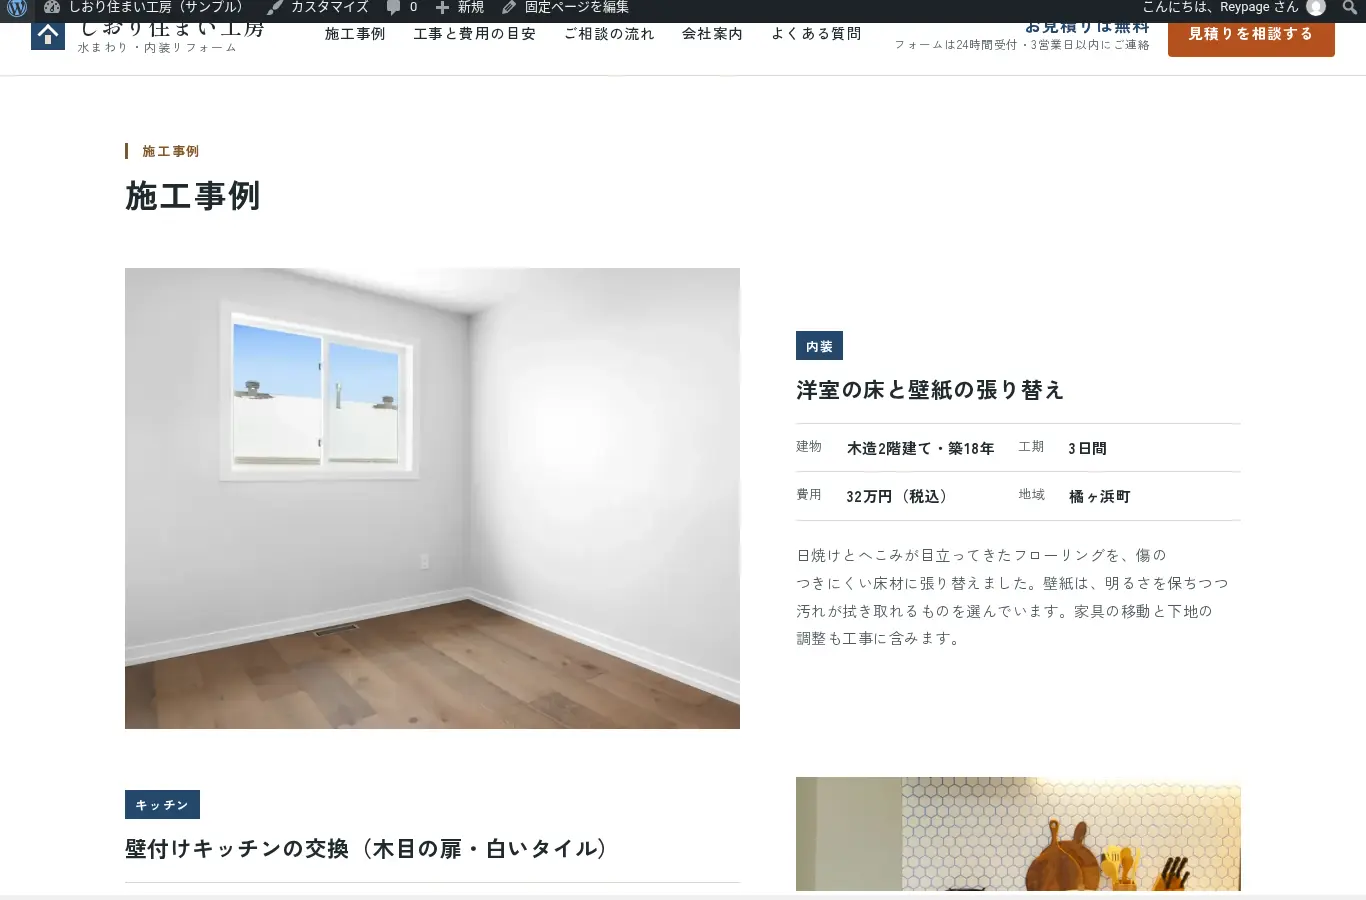Click the dashboard gauge icon for the site name
Image resolution: width=1366 pixels, height=900 pixels.
(52, 7)
